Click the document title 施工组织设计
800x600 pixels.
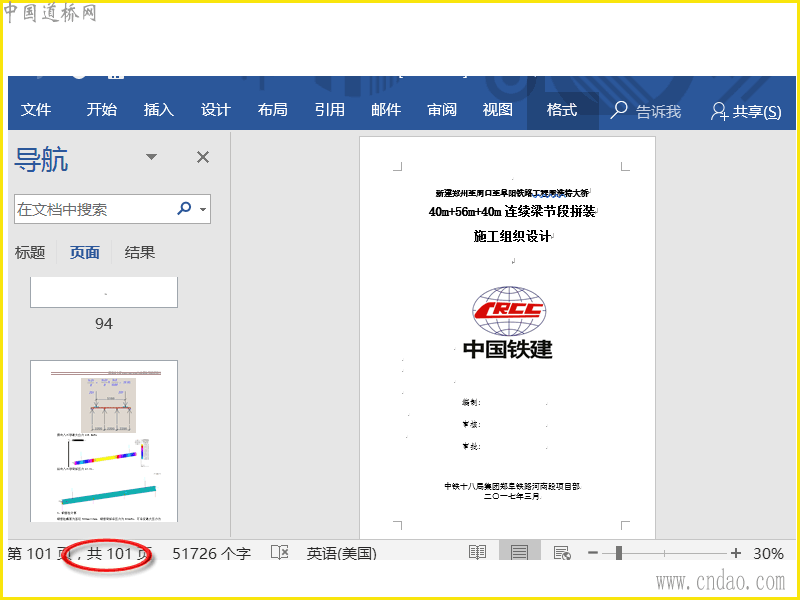point(512,236)
